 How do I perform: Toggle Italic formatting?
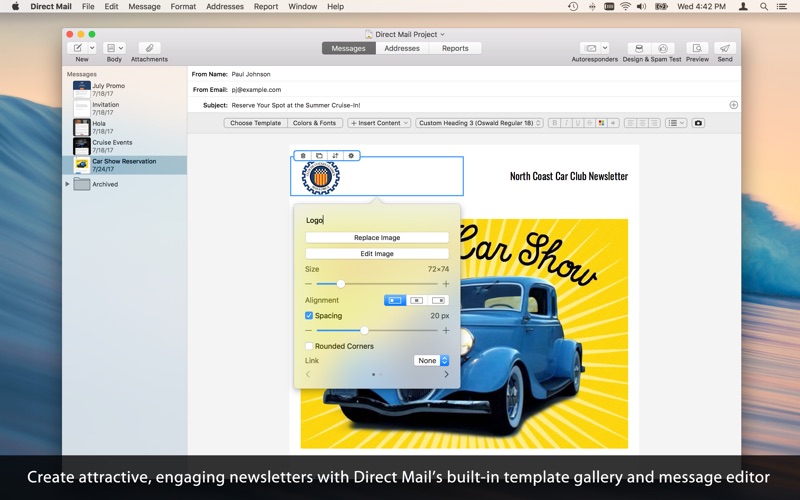coord(566,123)
